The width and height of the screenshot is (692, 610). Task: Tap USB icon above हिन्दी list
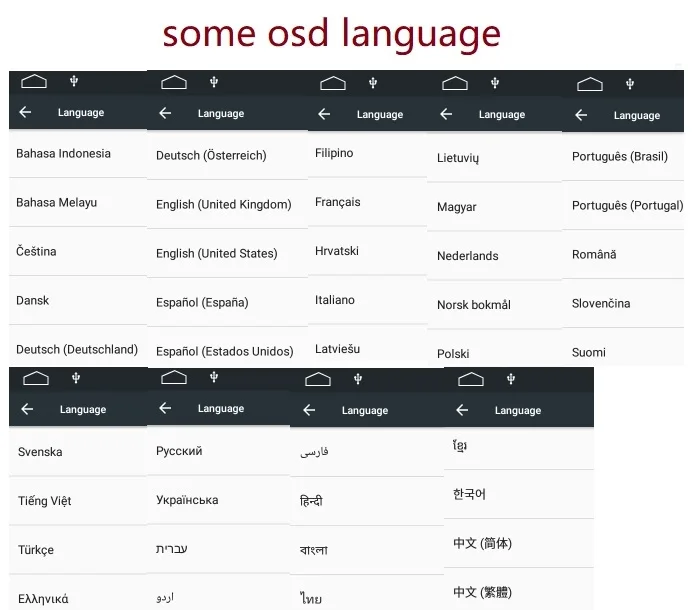[358, 379]
